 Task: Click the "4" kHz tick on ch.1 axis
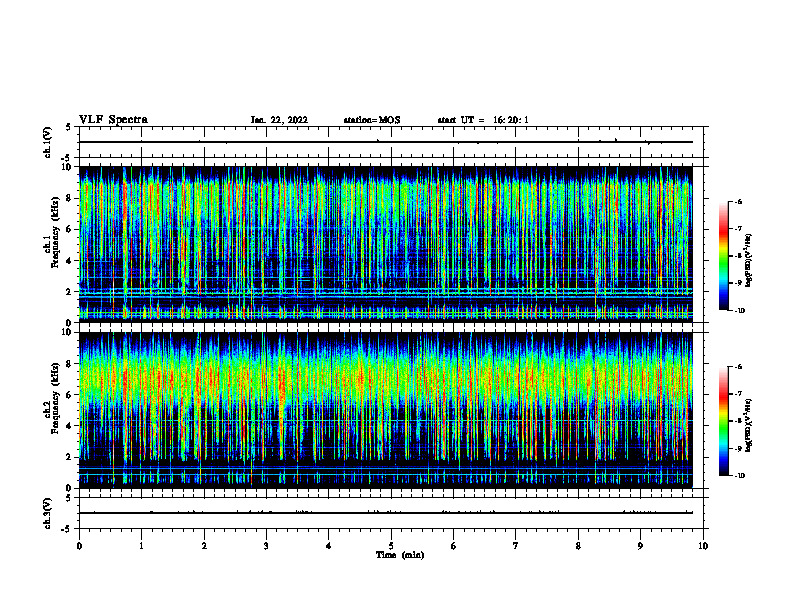tap(69, 261)
